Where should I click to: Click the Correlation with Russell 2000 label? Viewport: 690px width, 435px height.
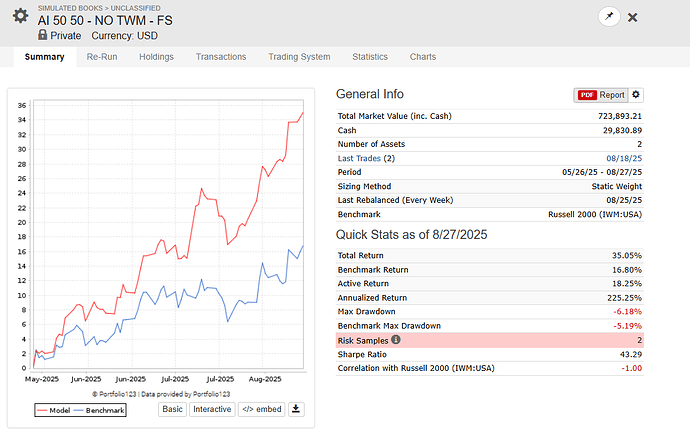(416, 368)
